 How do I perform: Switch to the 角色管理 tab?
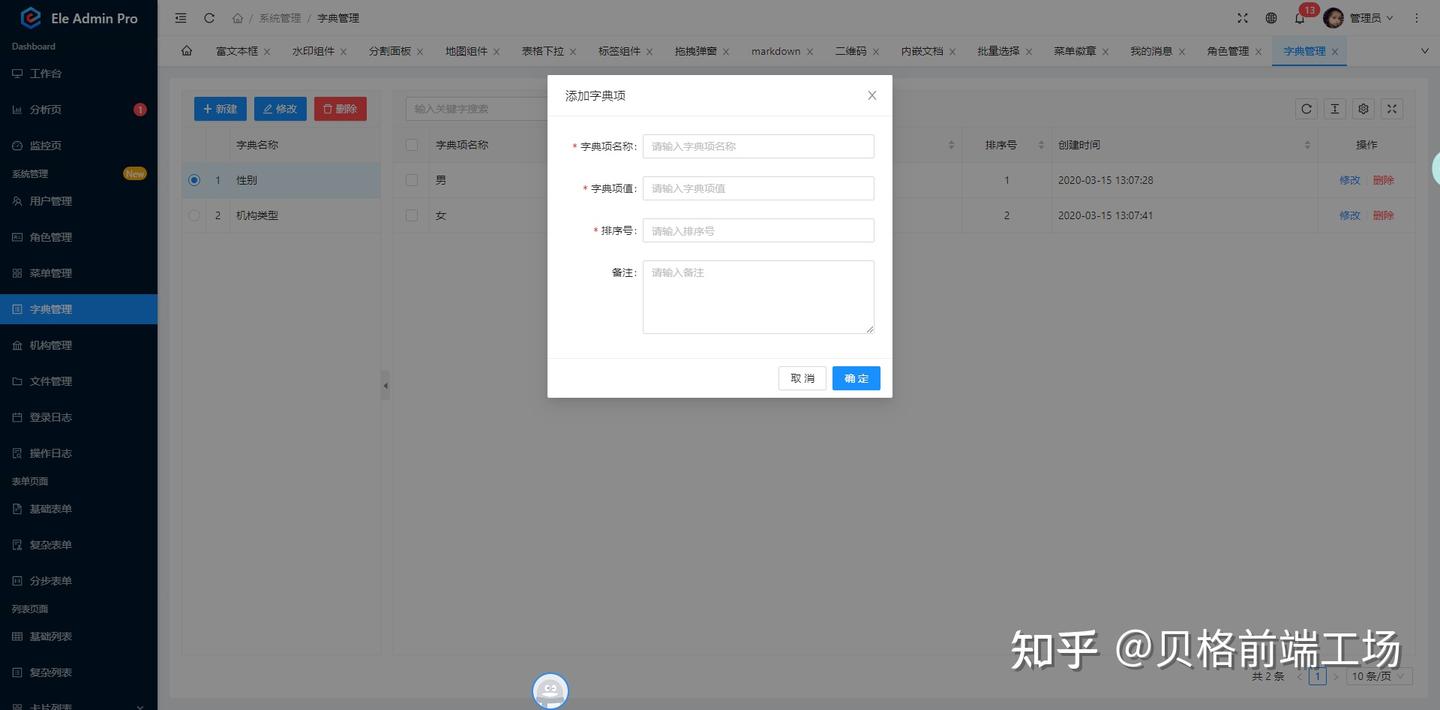tap(1229, 50)
